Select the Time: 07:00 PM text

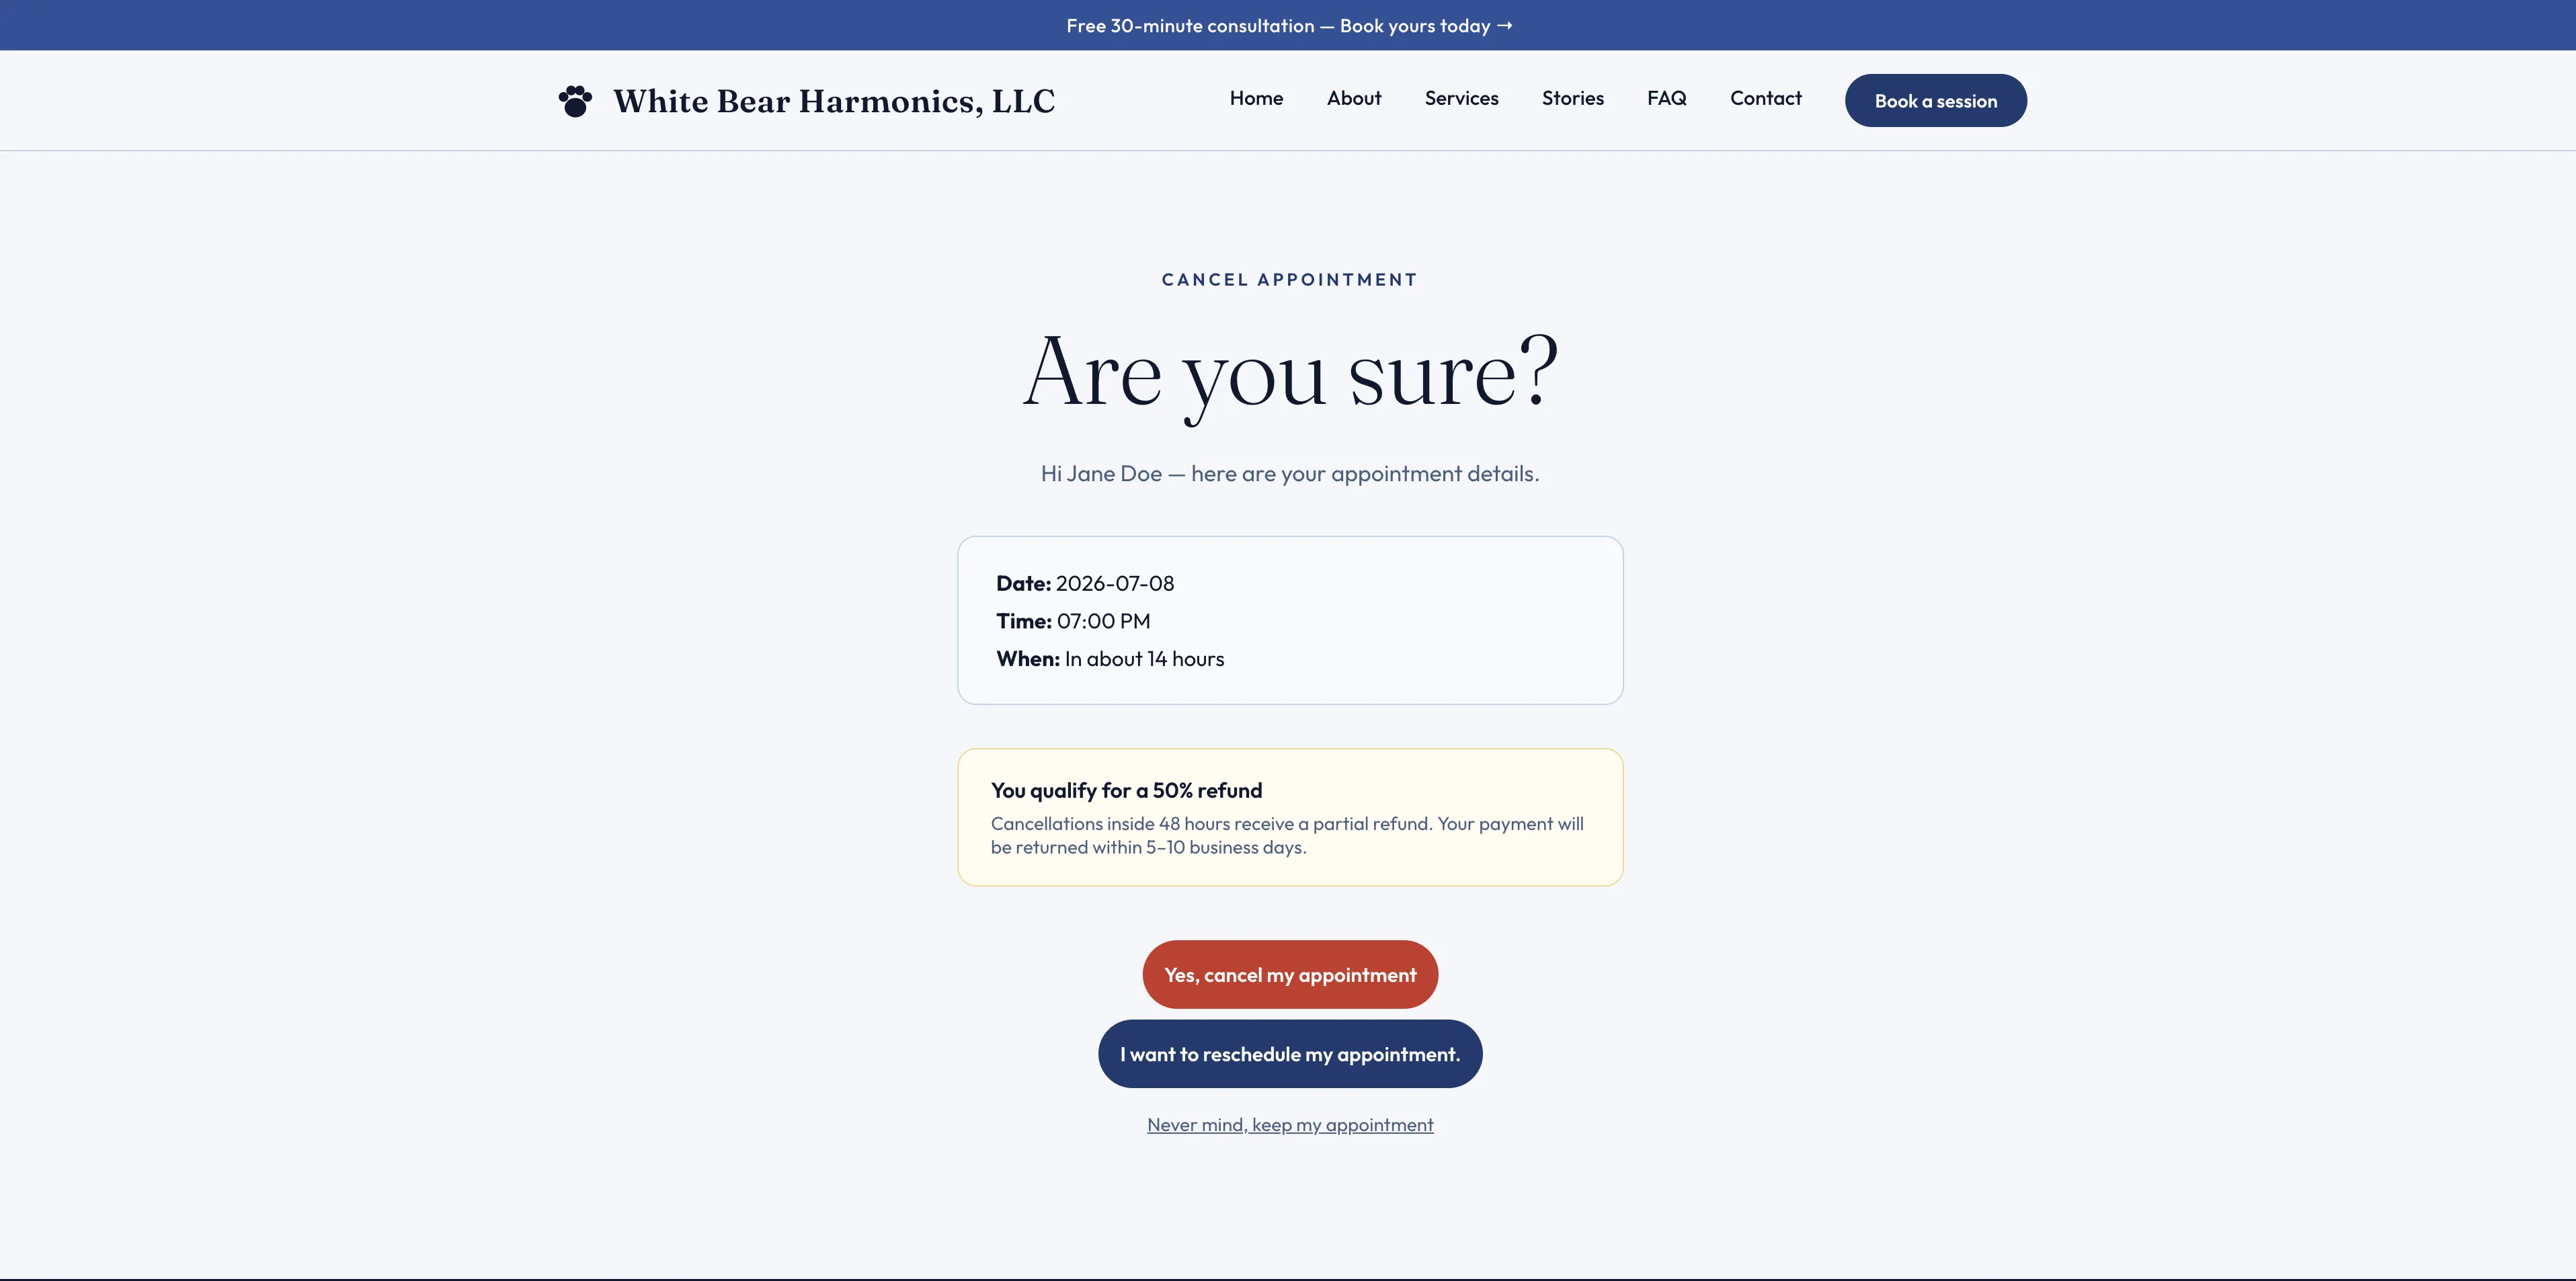[x=1073, y=621]
